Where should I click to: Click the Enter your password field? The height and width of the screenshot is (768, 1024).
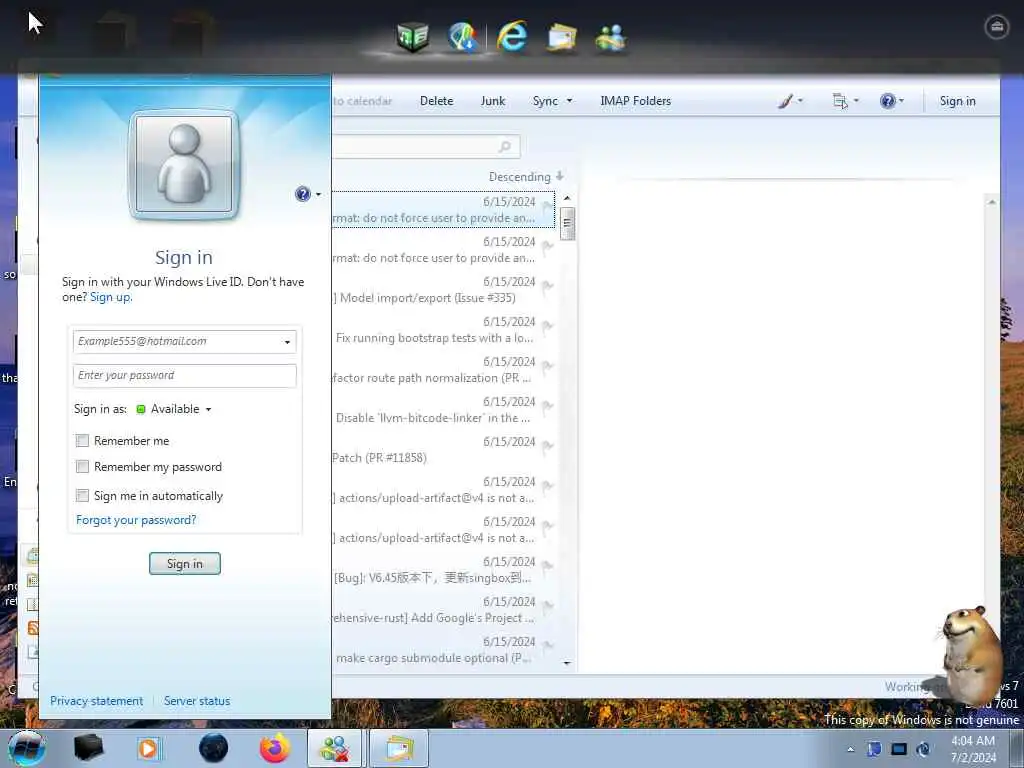coord(185,376)
